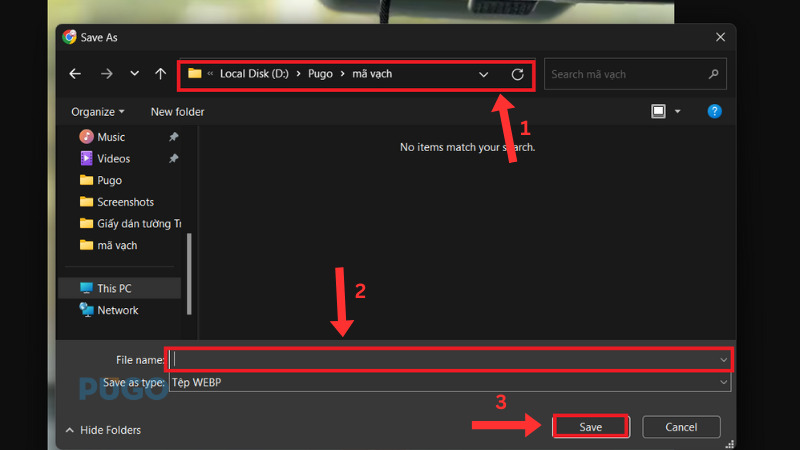This screenshot has width=800, height=450.
Task: Open Videos in the navigation pane
Action: (x=113, y=159)
